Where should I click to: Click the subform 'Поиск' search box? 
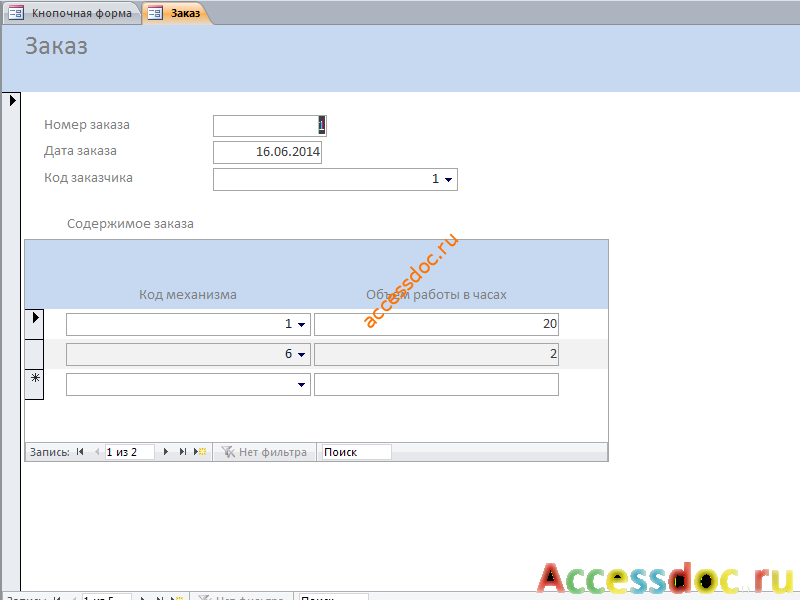click(356, 452)
